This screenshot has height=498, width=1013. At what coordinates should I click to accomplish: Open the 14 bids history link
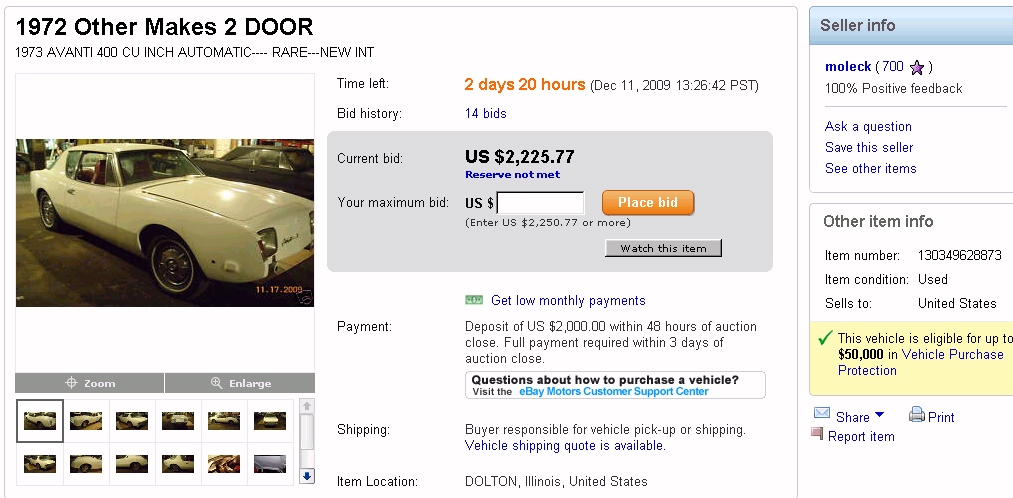[486, 114]
